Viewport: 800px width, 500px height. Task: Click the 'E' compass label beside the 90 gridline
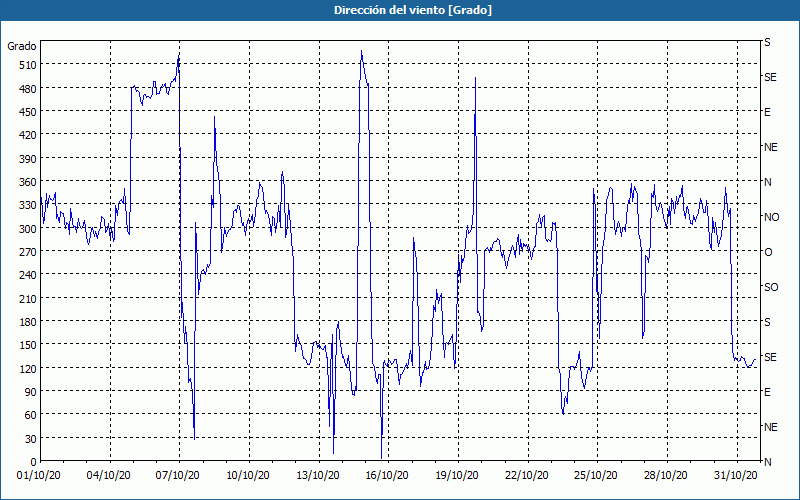(x=767, y=392)
